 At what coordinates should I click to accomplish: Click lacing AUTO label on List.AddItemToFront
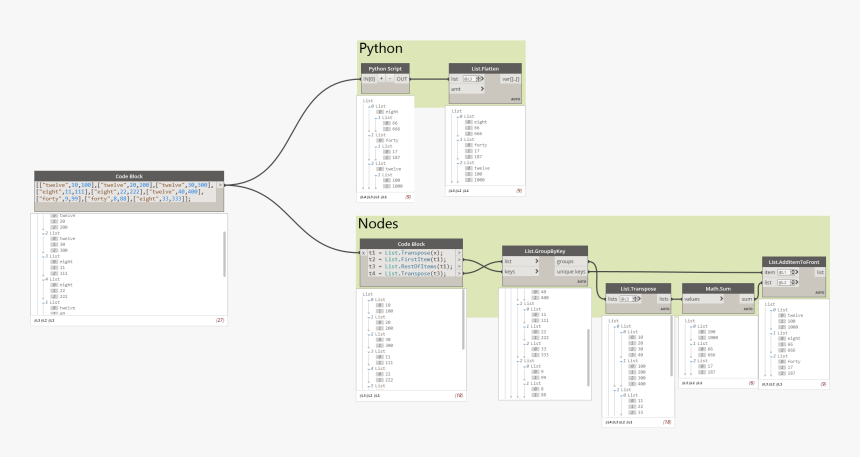point(819,292)
